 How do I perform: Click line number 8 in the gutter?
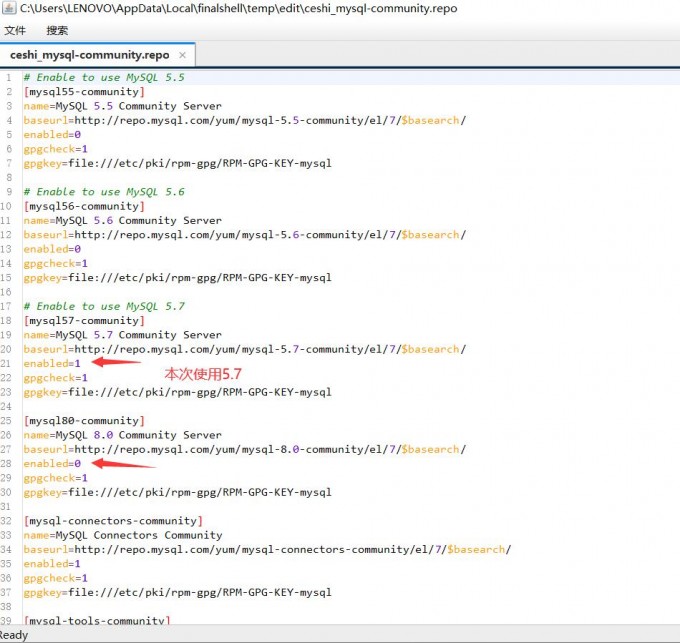coord(9,178)
